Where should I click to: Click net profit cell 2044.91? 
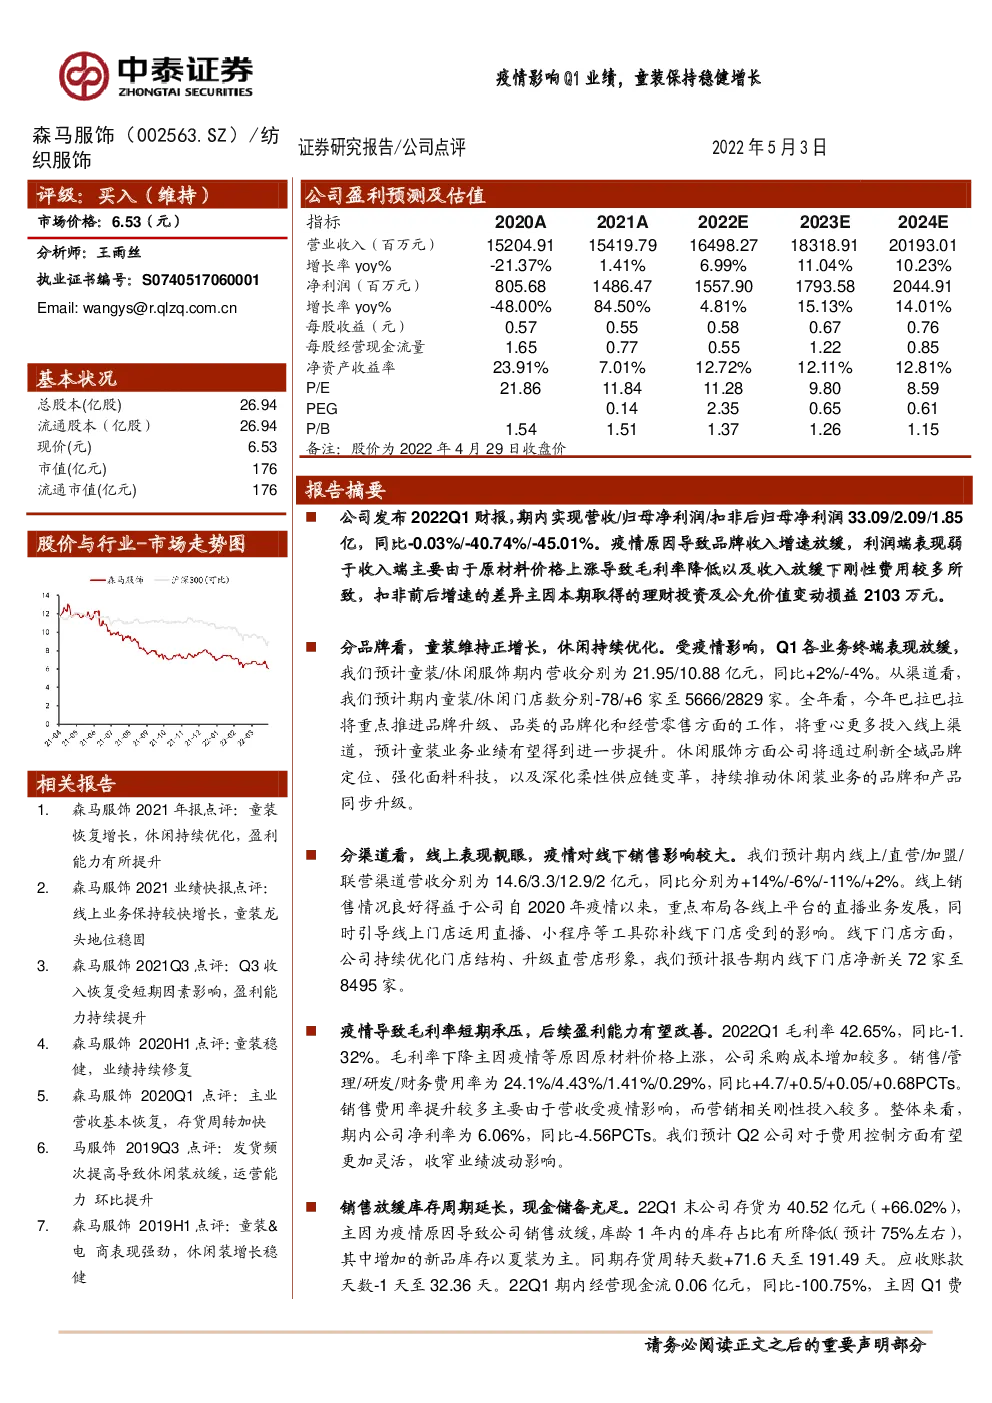(x=923, y=286)
